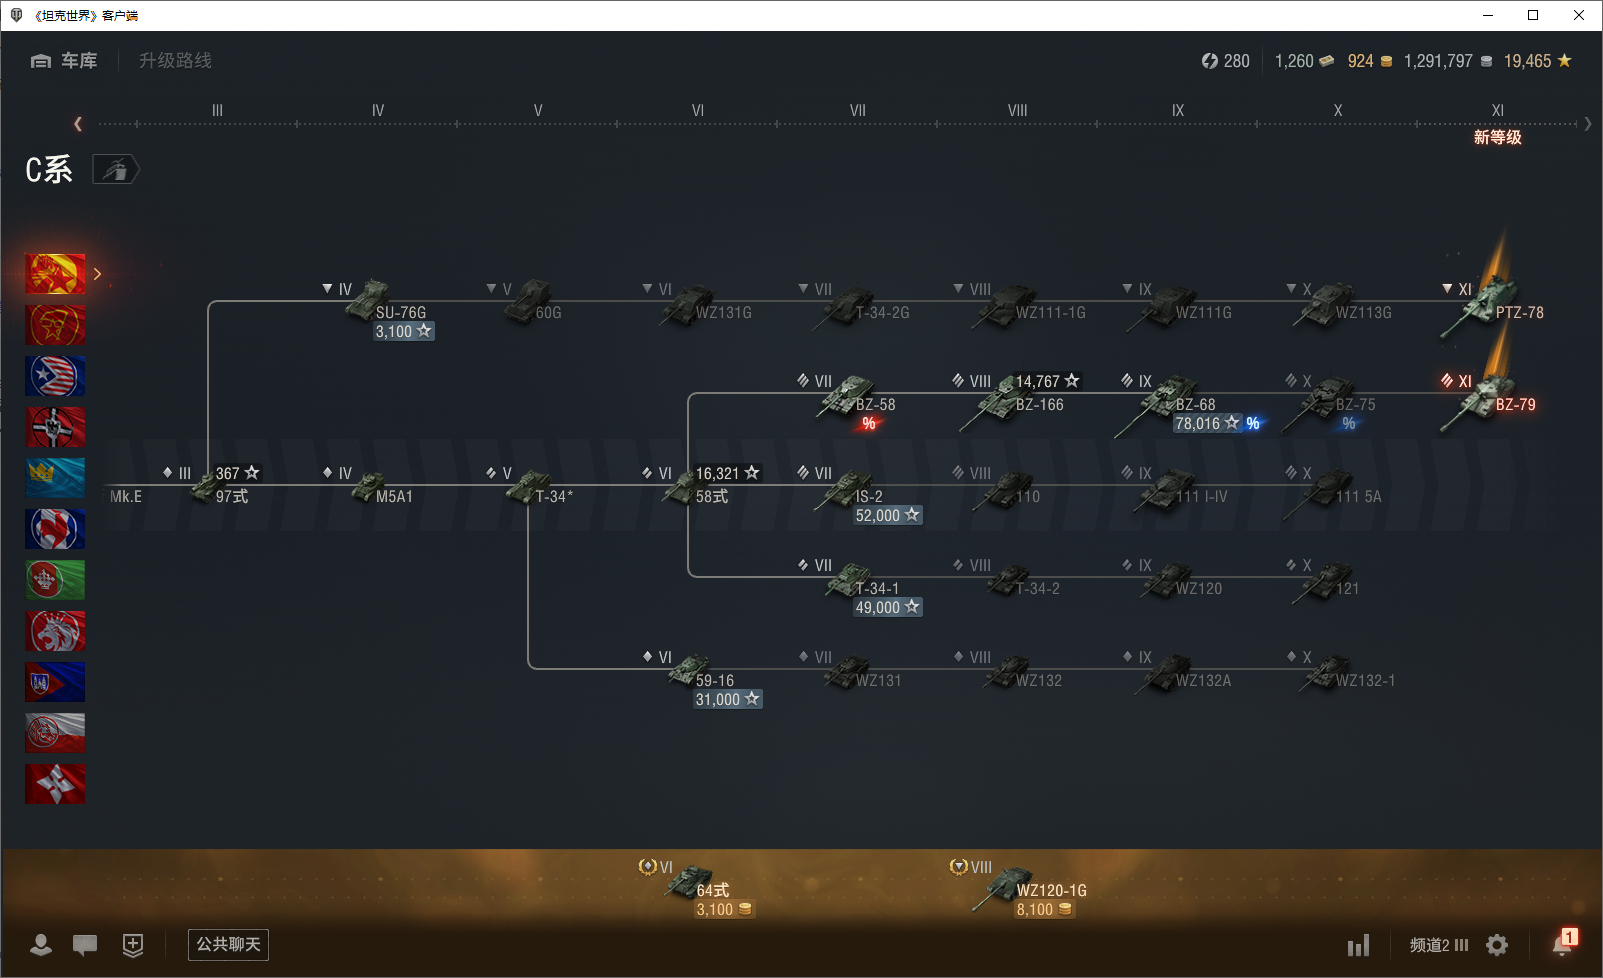The height and width of the screenshot is (978, 1603).
Task: Open the chat speech-bubble icon
Action: [x=85, y=945]
